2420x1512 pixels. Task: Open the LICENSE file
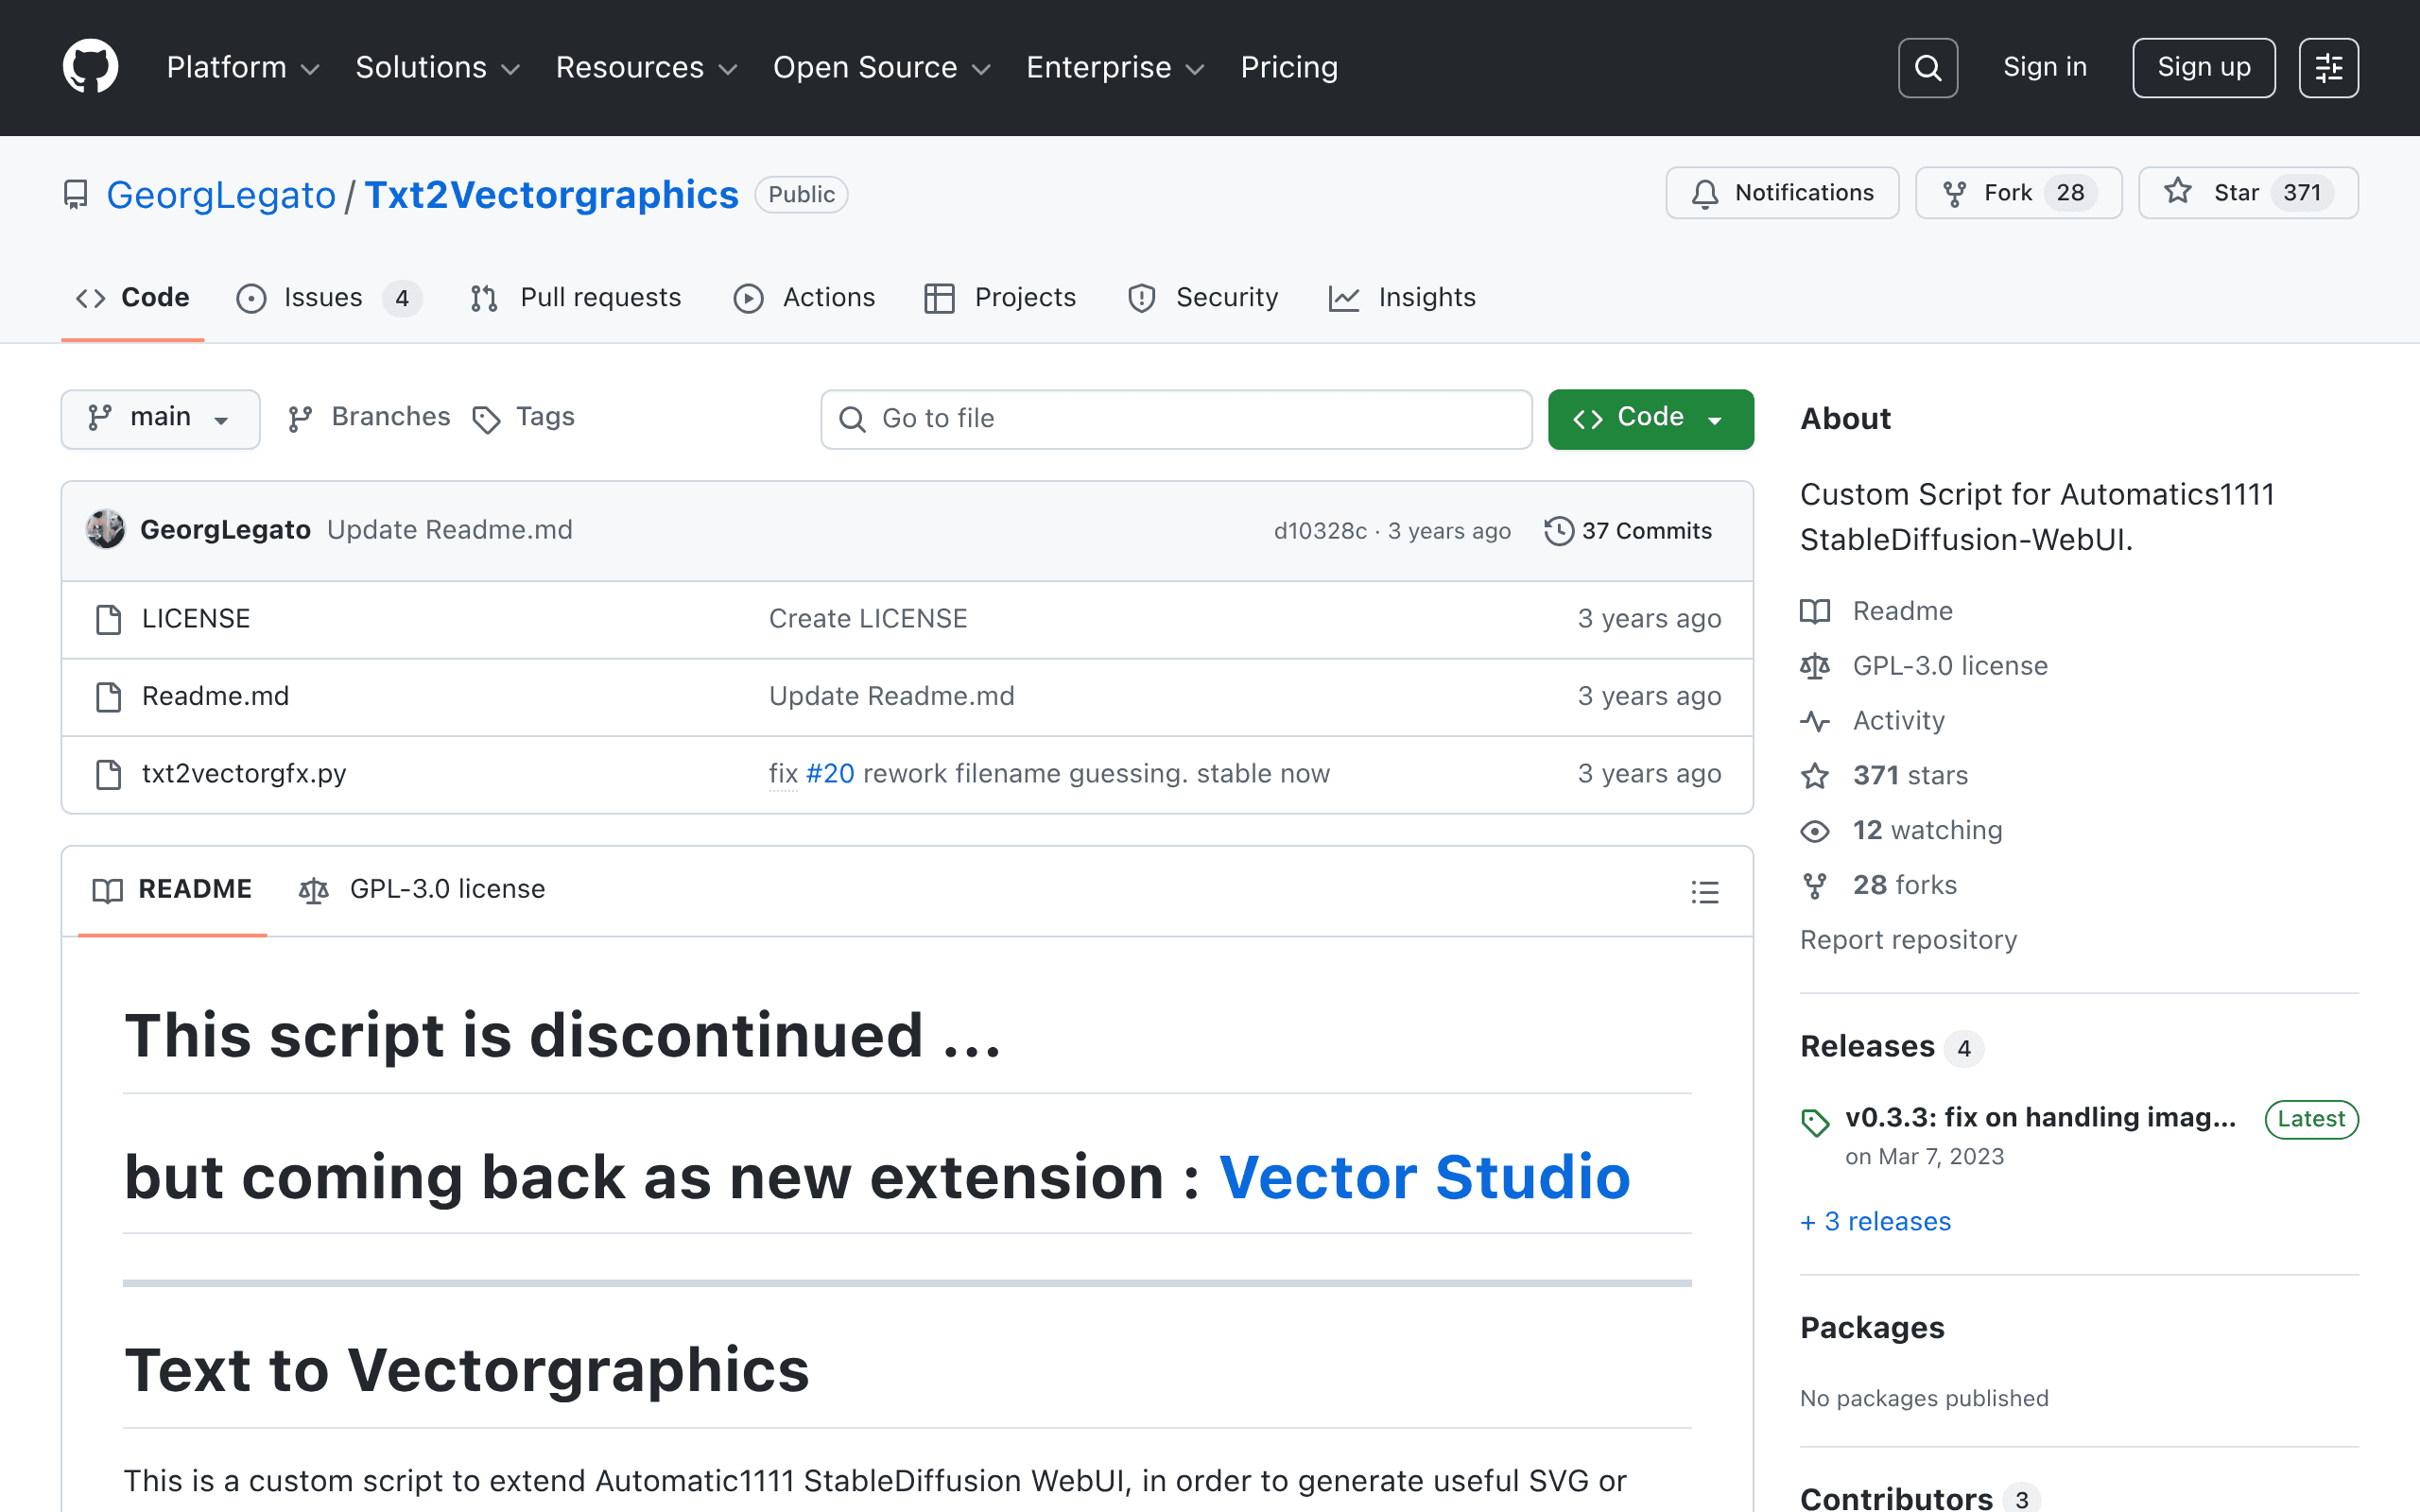[x=196, y=619]
